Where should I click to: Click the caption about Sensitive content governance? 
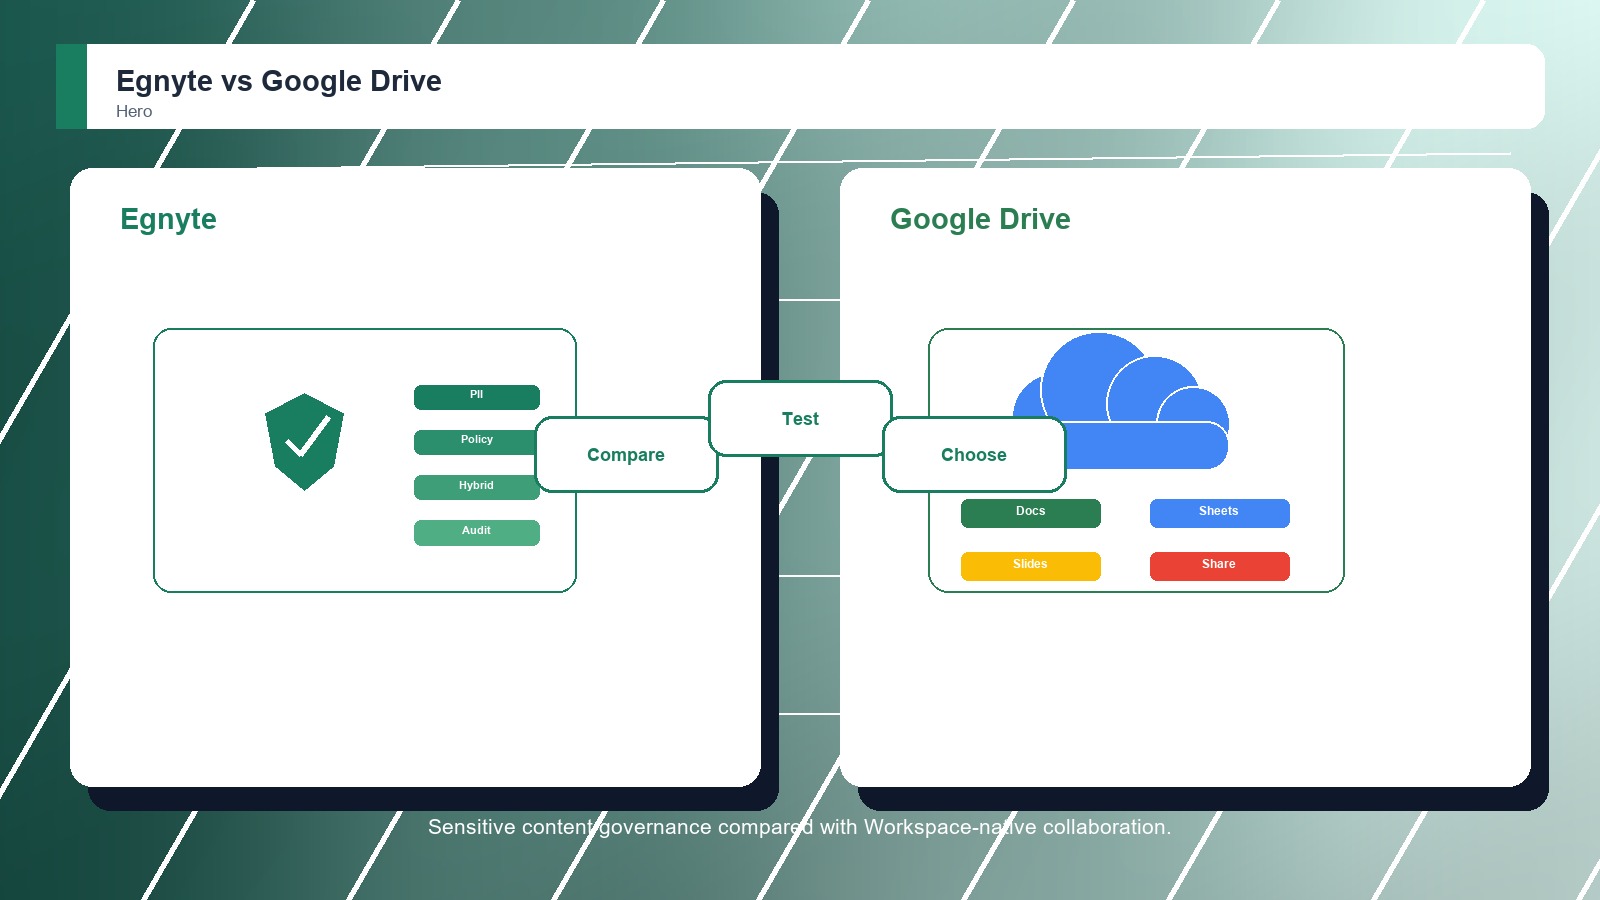click(x=800, y=827)
